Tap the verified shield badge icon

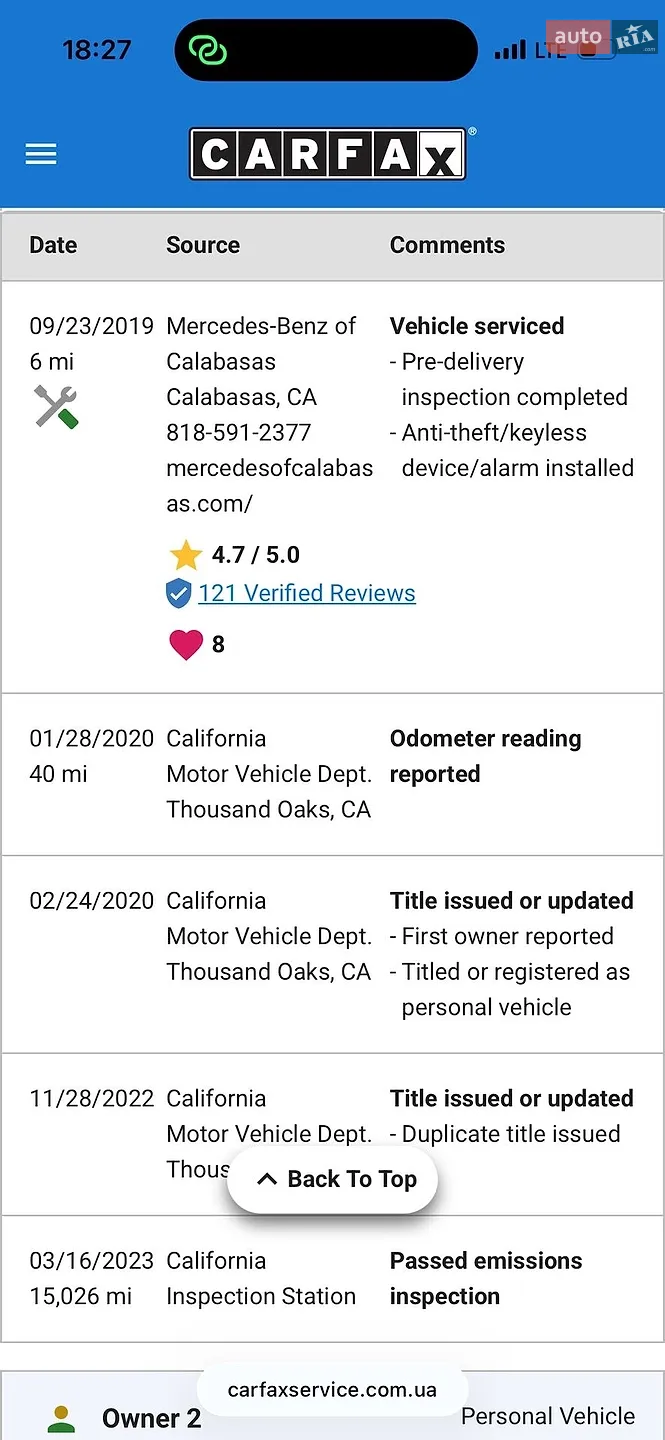point(178,594)
